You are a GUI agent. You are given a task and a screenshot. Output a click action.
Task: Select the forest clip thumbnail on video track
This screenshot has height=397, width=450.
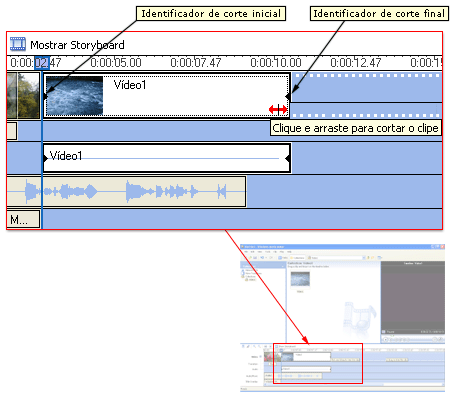pos(23,95)
